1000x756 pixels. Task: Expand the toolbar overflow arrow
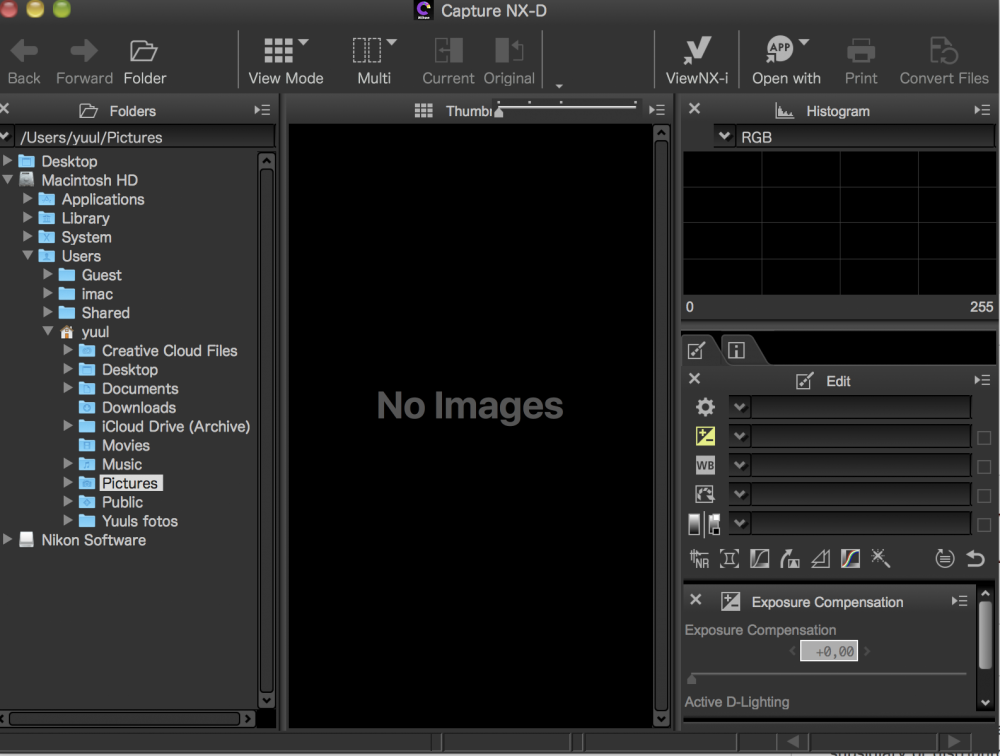(x=559, y=85)
